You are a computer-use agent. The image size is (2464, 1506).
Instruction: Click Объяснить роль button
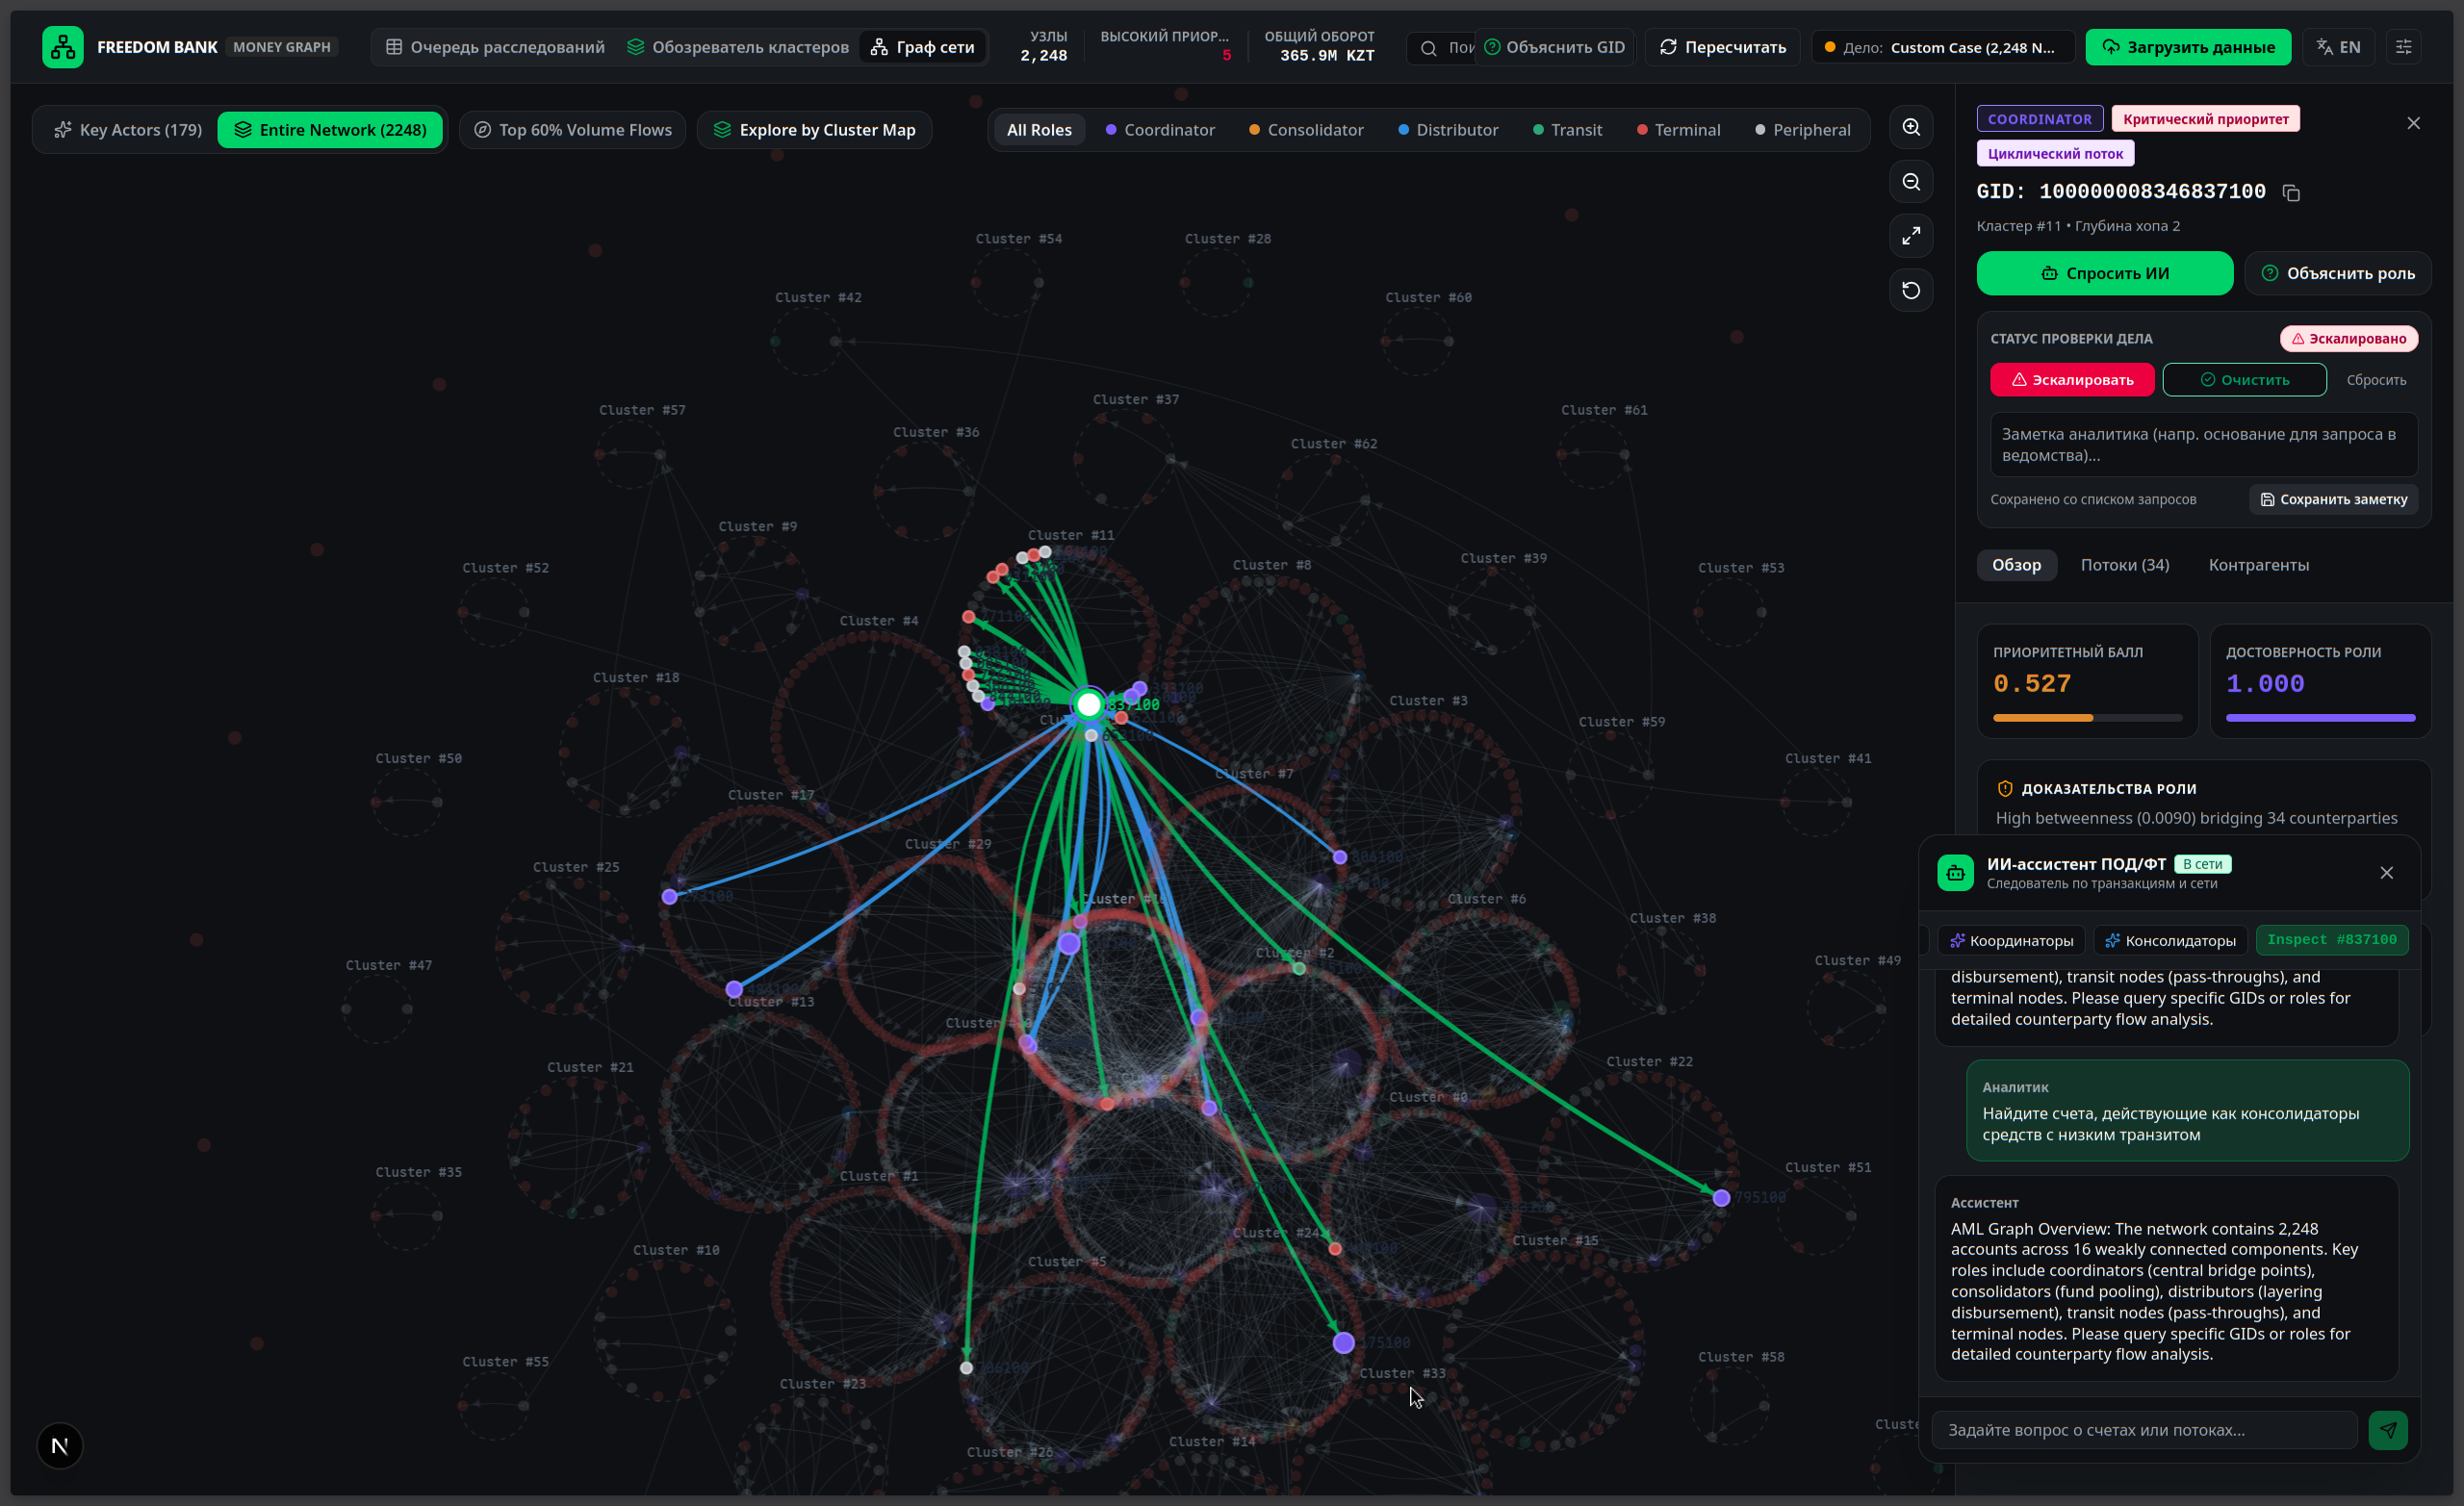[x=2338, y=273]
